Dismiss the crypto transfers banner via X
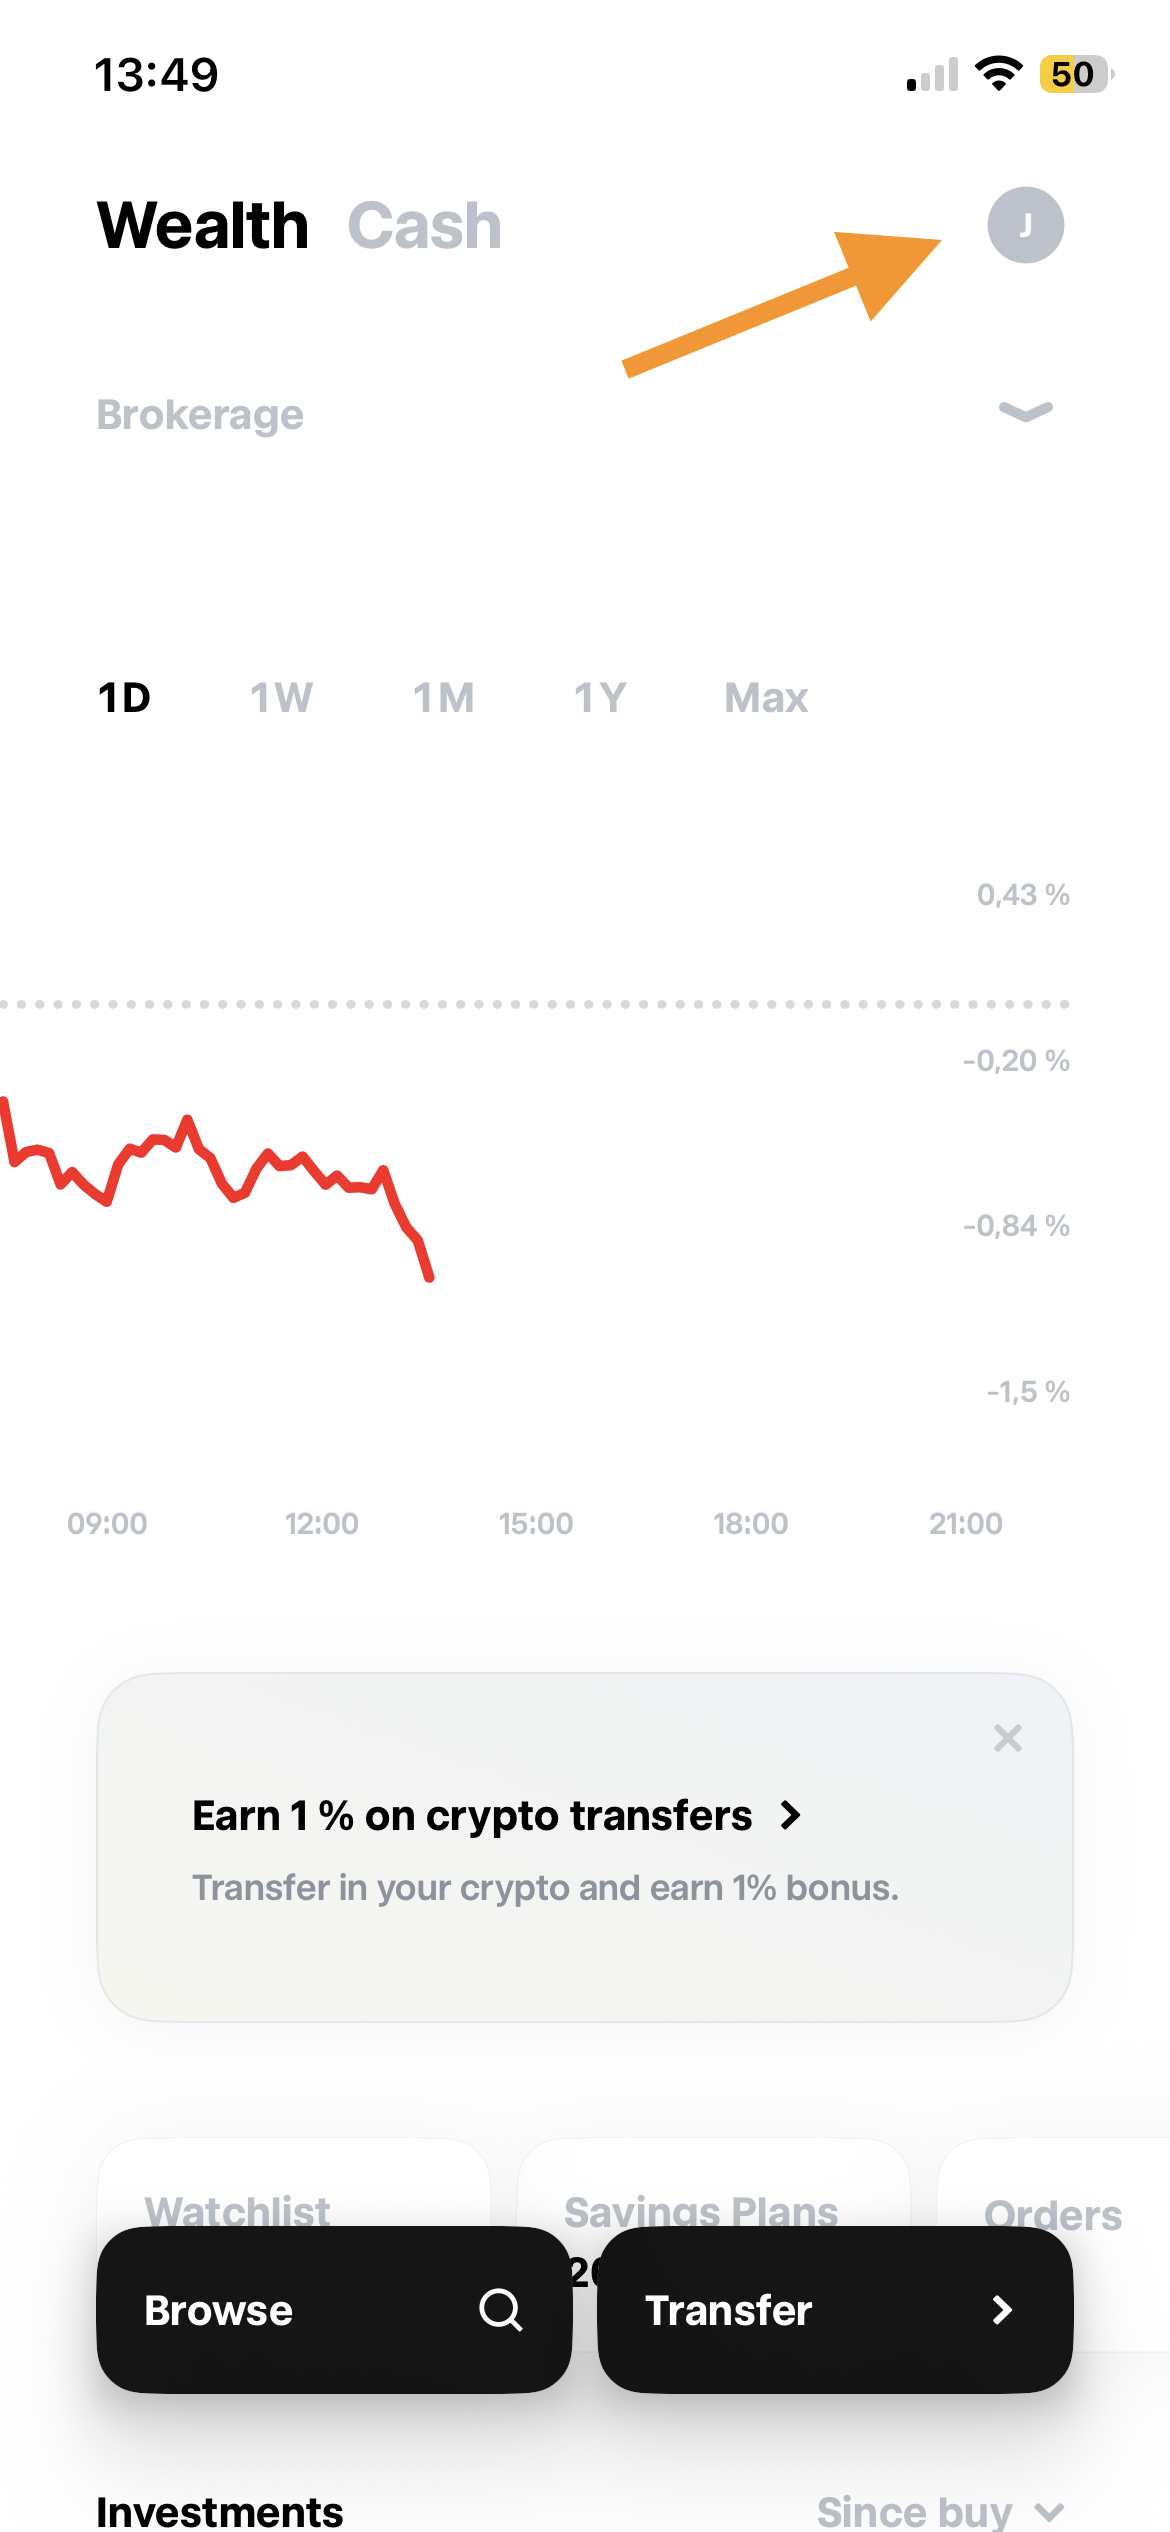 pos(1008,1738)
